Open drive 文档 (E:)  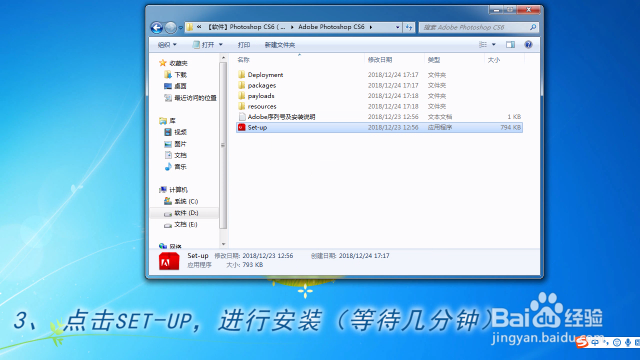click(186, 224)
